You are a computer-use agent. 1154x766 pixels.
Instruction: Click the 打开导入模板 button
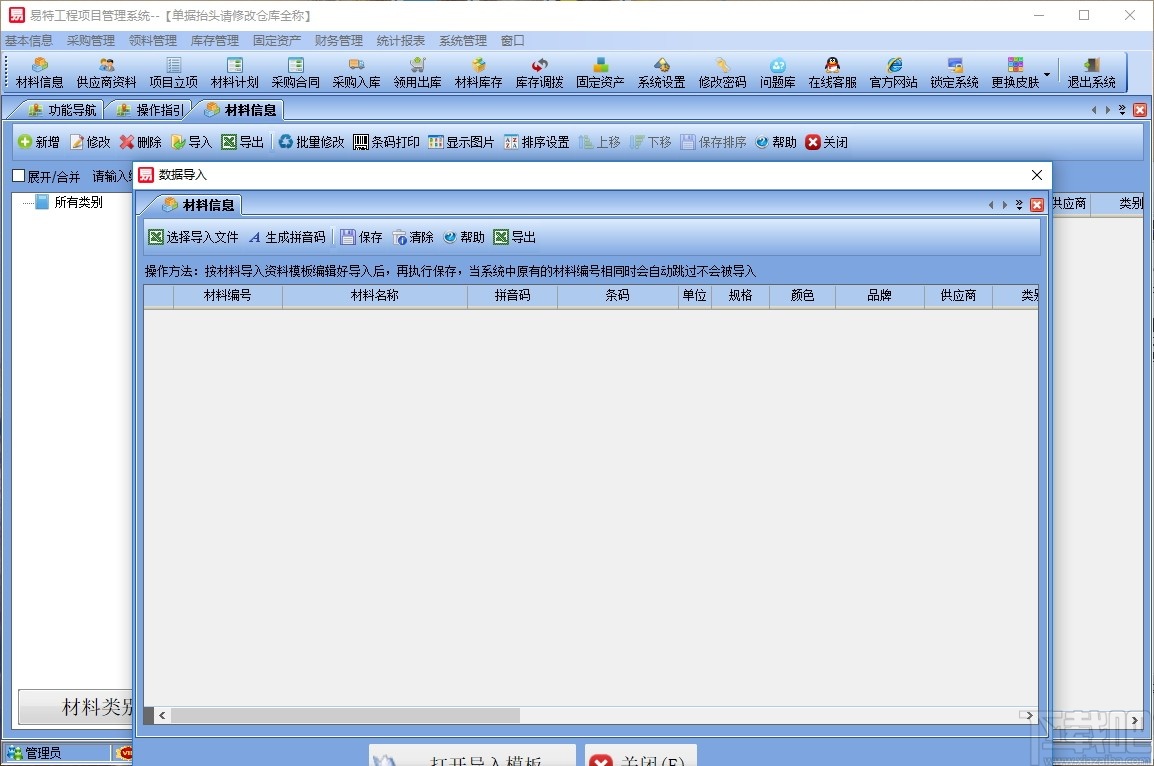coord(472,756)
